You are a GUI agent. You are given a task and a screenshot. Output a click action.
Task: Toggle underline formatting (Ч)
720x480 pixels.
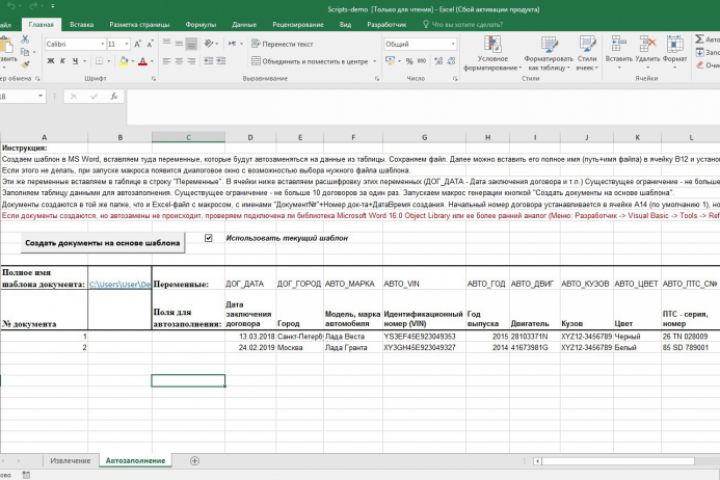[x=75, y=61]
